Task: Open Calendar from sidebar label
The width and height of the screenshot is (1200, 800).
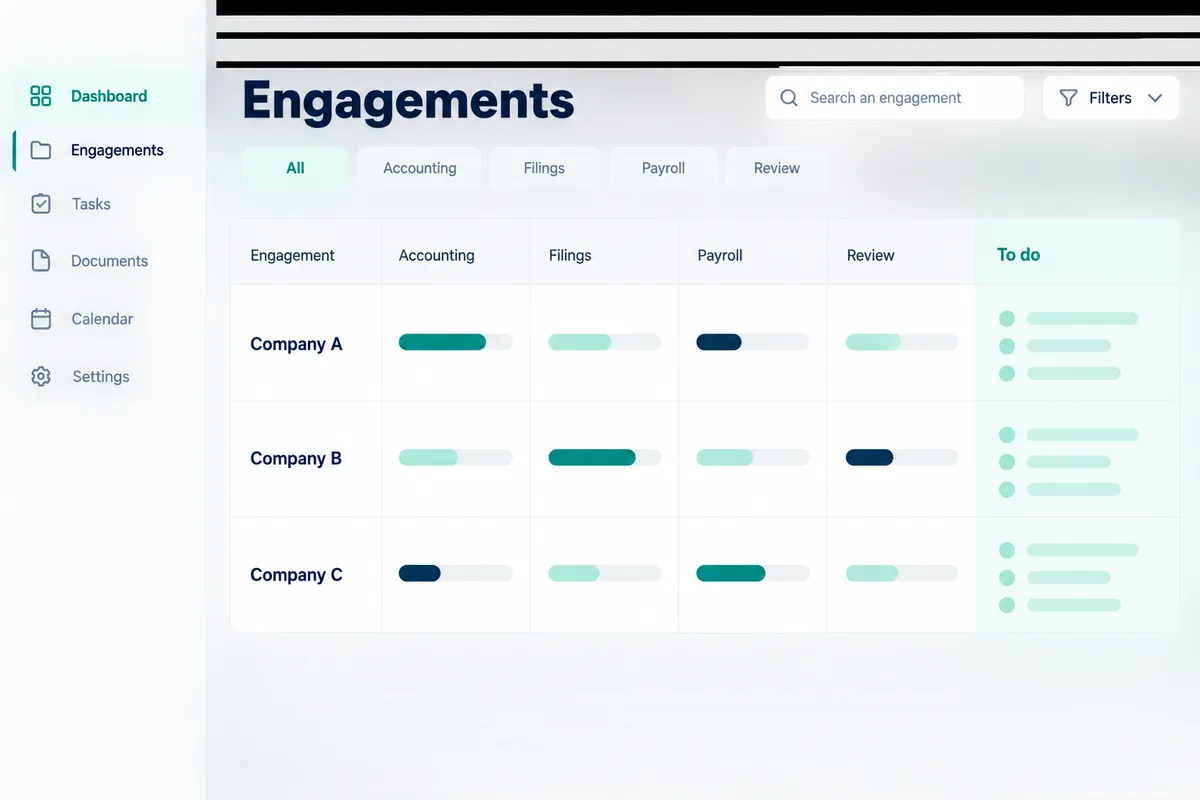Action: click(x=102, y=319)
